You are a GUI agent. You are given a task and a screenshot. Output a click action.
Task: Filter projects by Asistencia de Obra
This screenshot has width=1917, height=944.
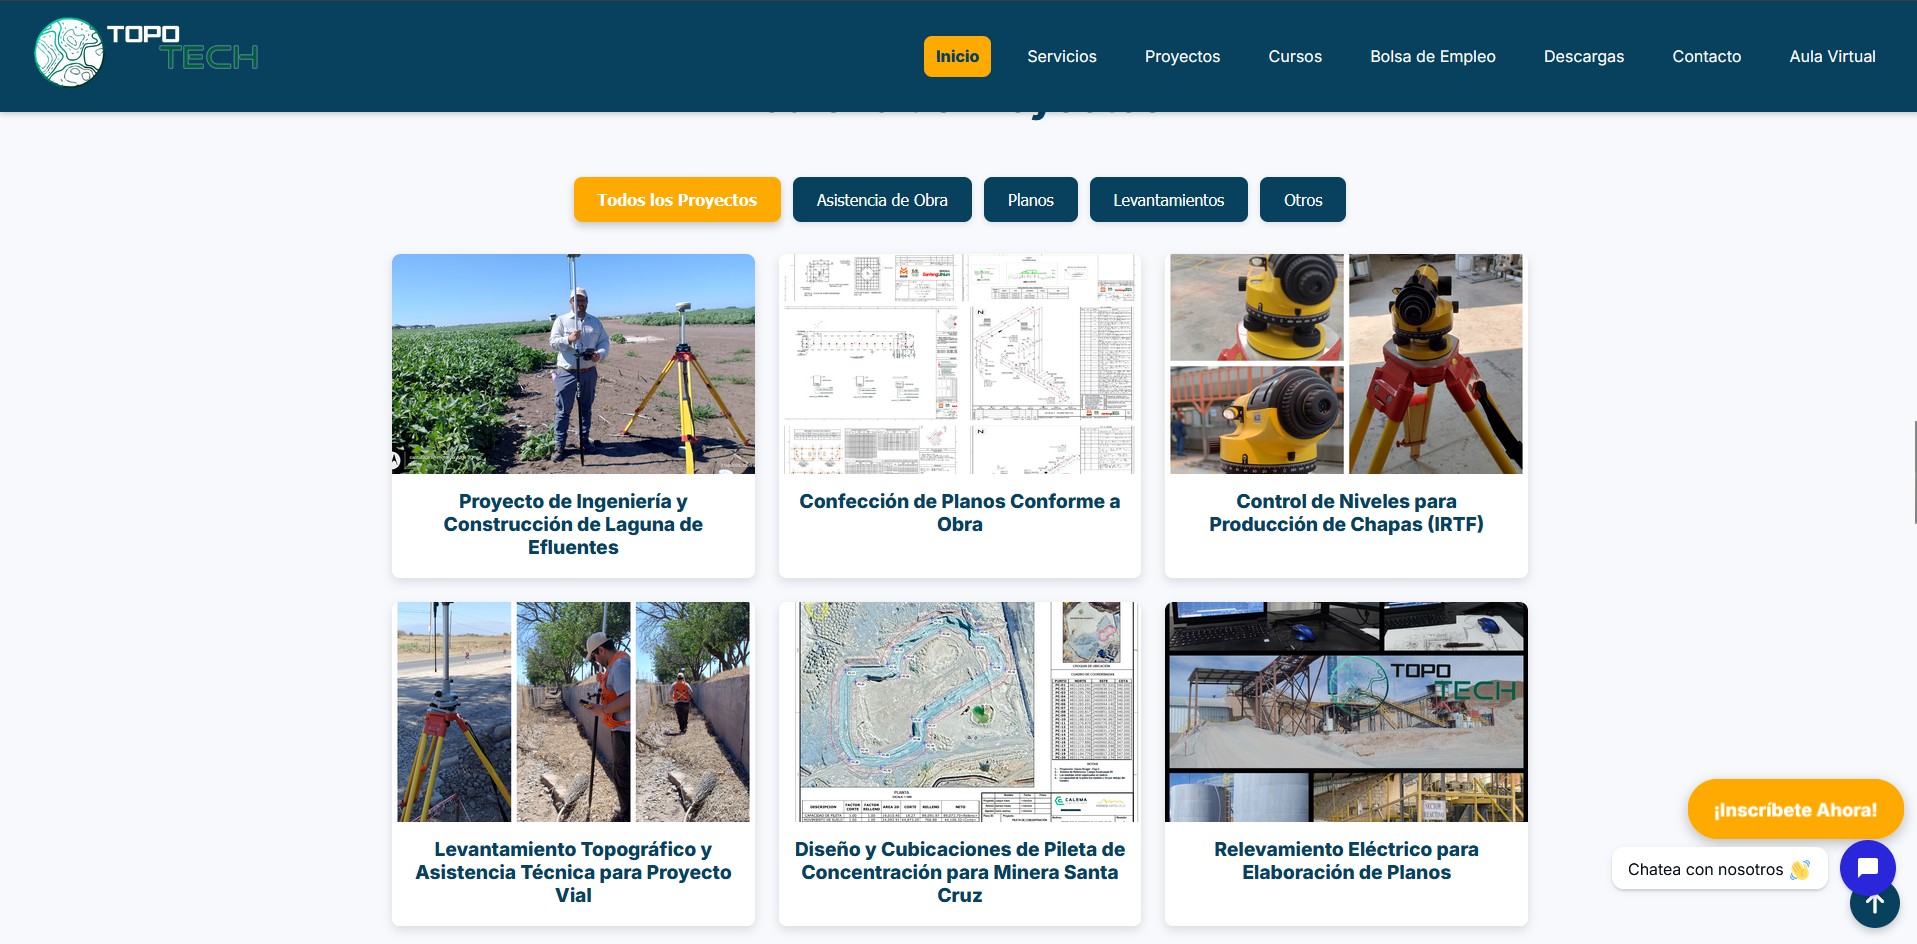point(881,200)
